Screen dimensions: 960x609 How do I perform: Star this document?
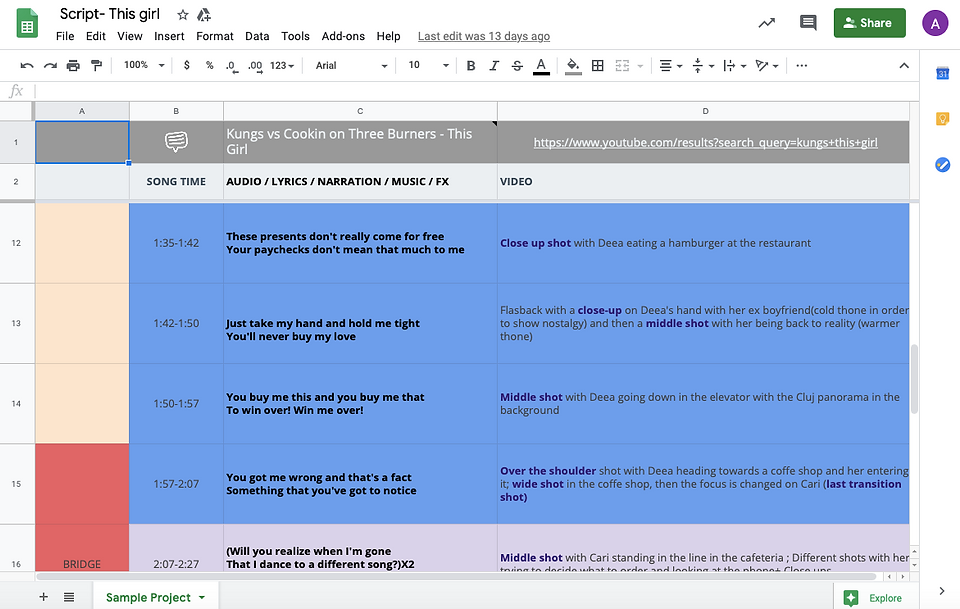point(182,15)
